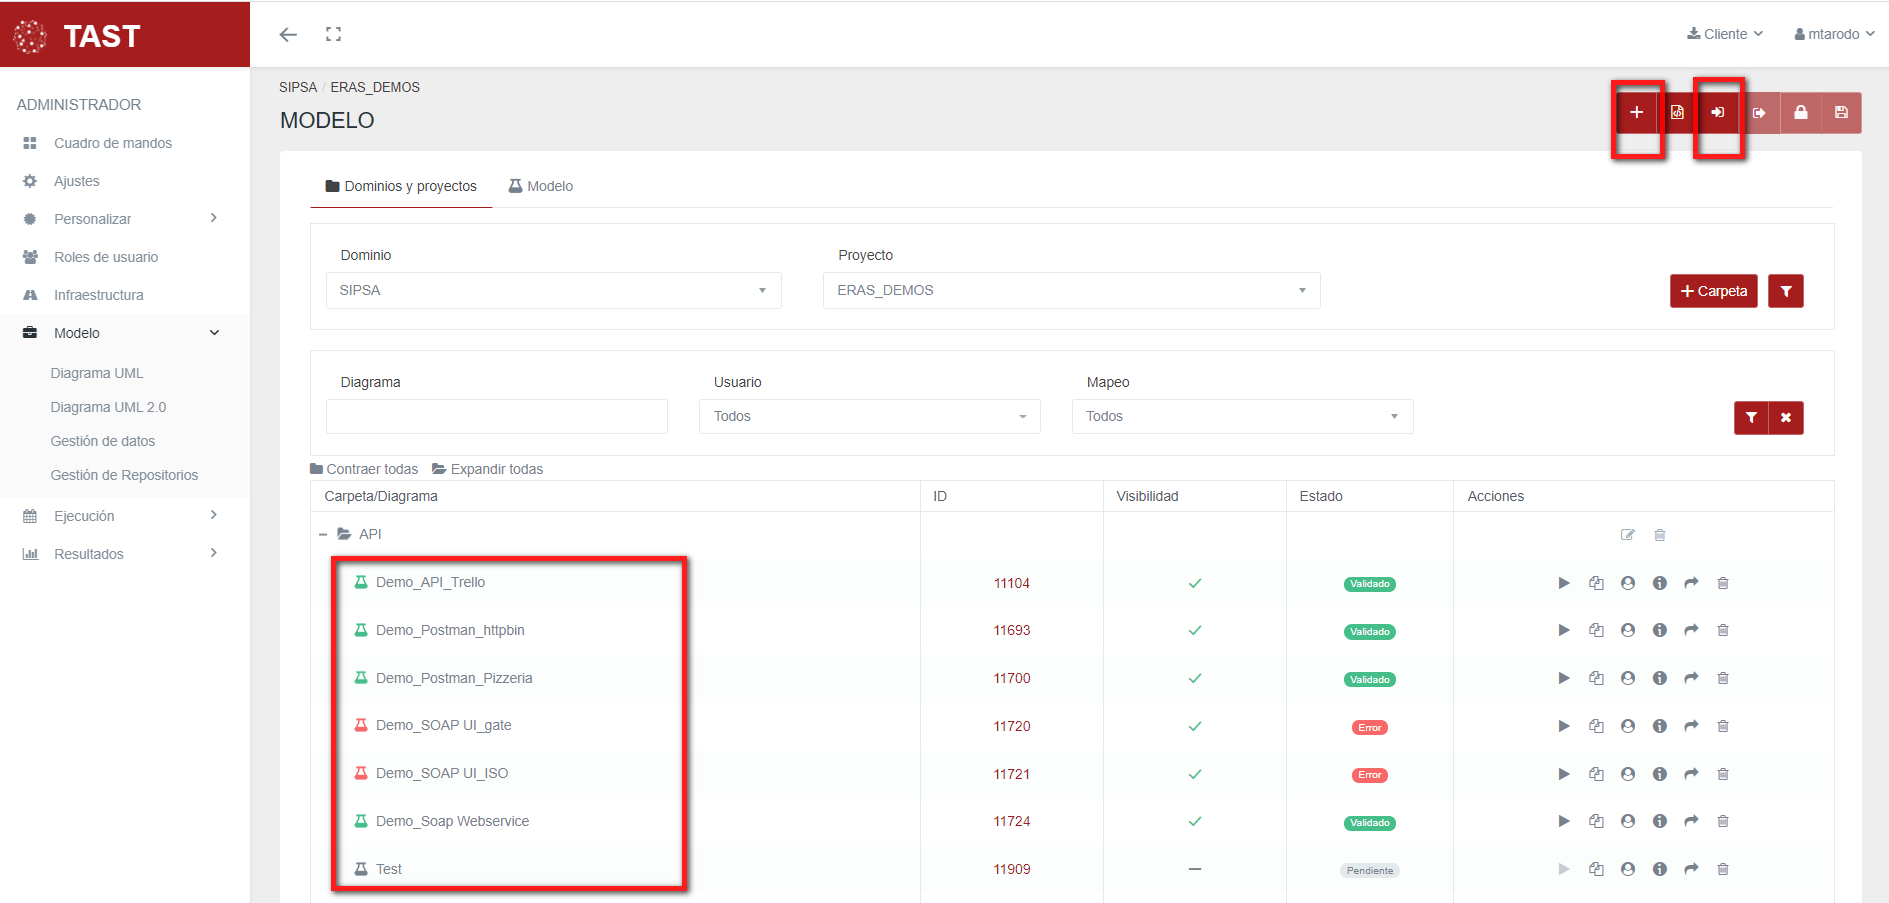Switch to the Modelo tab
Image resolution: width=1889 pixels, height=903 pixels.
pyautogui.click(x=541, y=187)
